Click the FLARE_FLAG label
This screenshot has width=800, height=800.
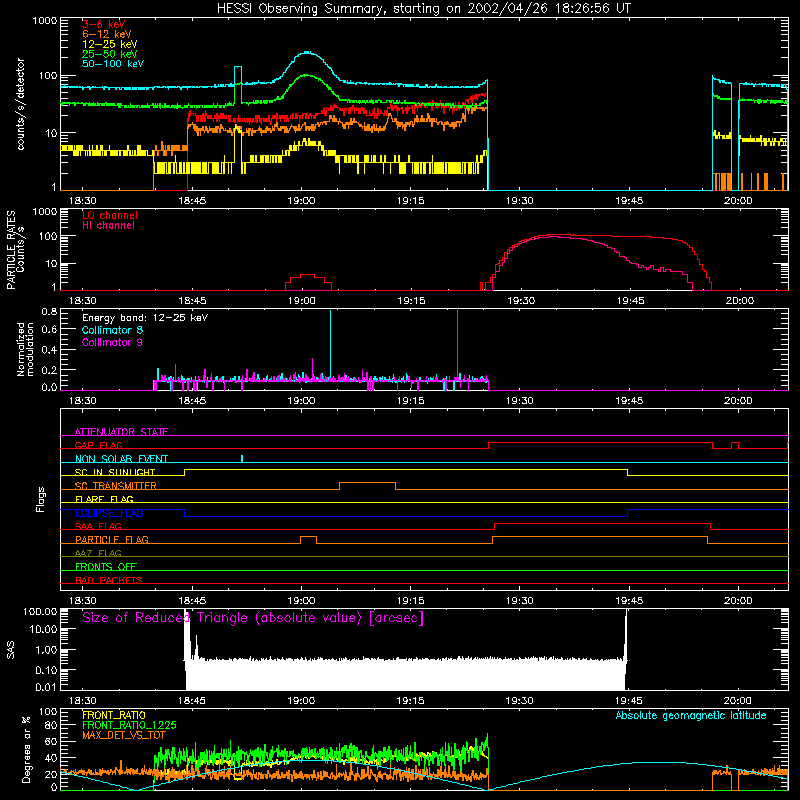coord(104,499)
